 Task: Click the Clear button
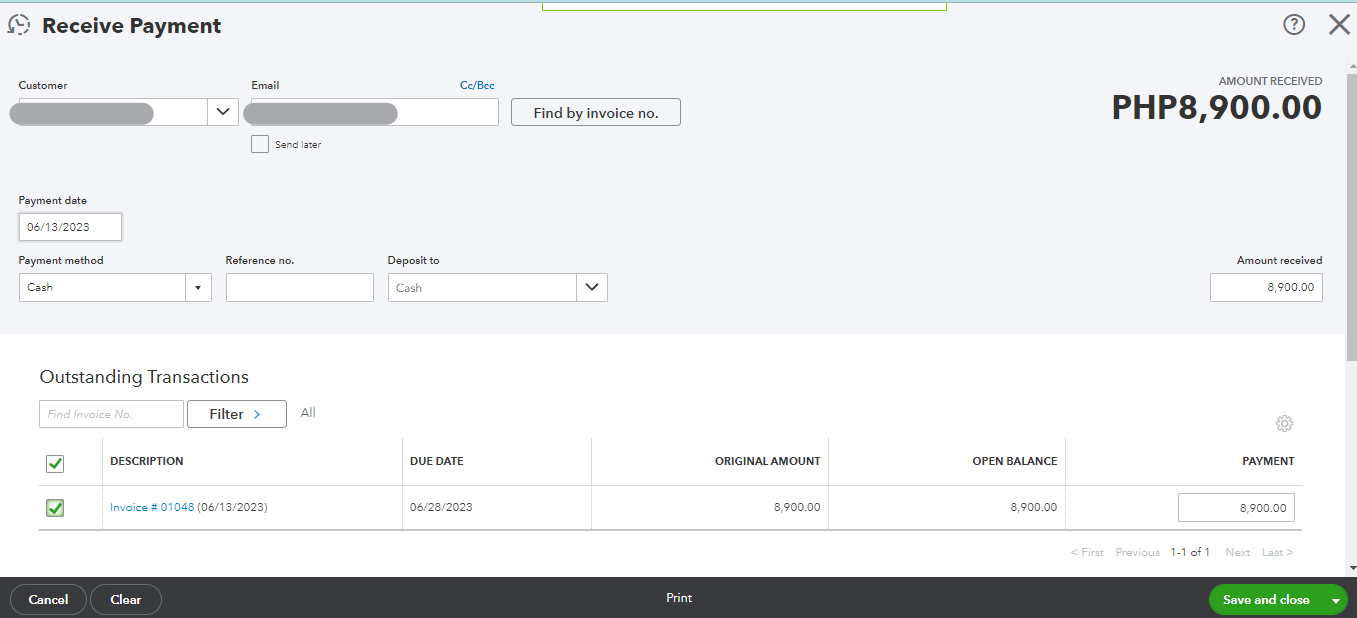(x=126, y=599)
